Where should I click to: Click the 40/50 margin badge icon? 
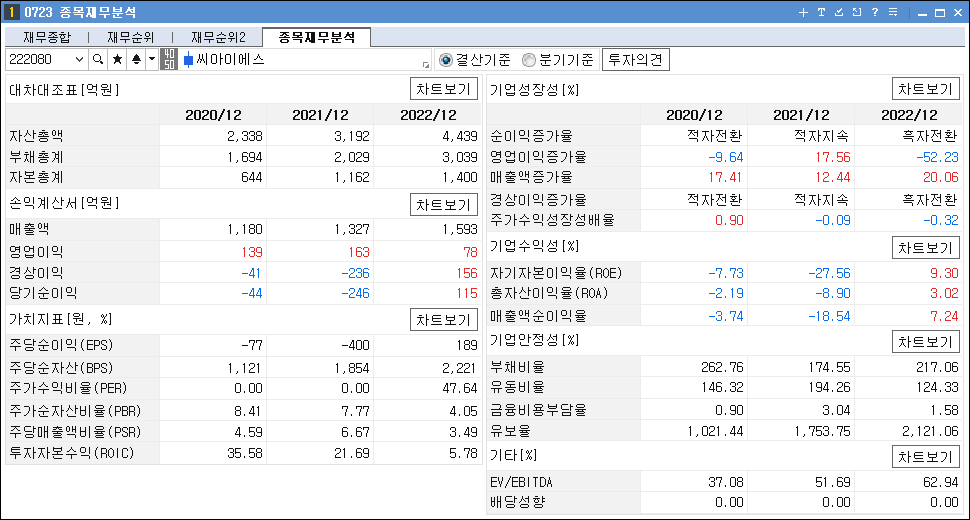click(x=169, y=59)
